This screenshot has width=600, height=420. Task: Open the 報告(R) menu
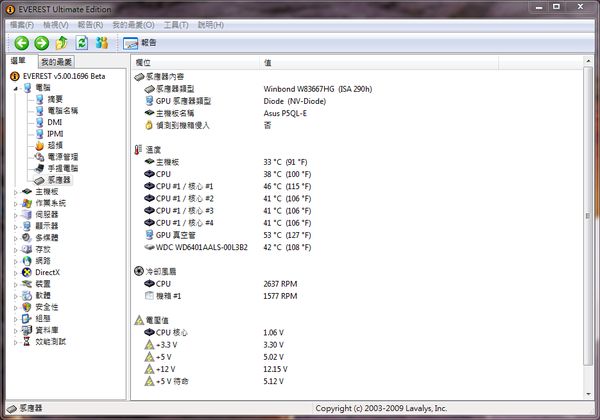click(x=90, y=25)
